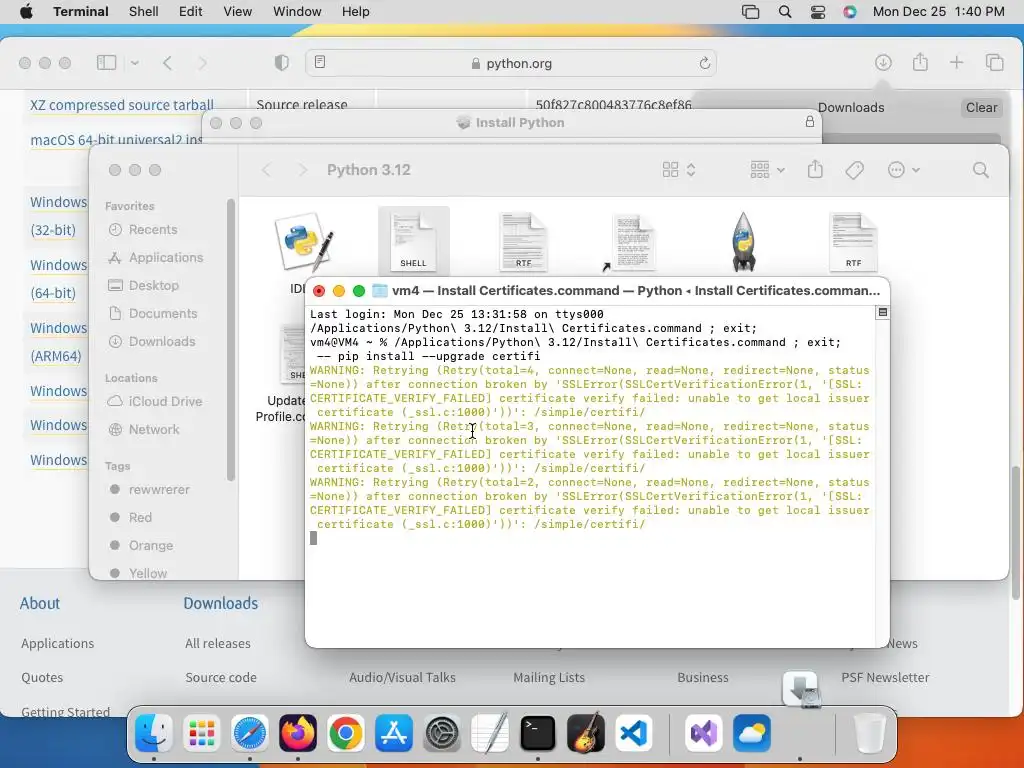The width and height of the screenshot is (1024, 768).
Task: Open XZ compressed source tarball link
Action: [122, 105]
